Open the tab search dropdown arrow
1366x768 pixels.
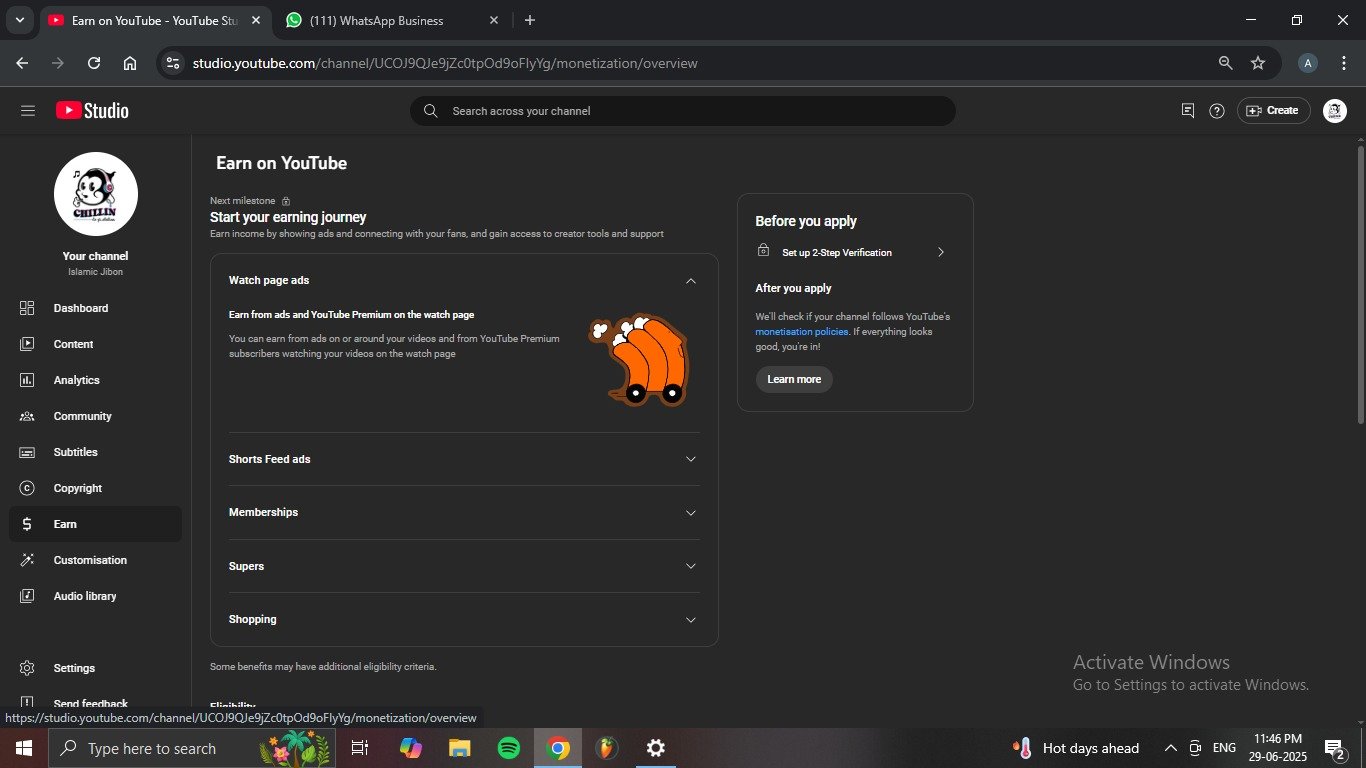coord(19,20)
